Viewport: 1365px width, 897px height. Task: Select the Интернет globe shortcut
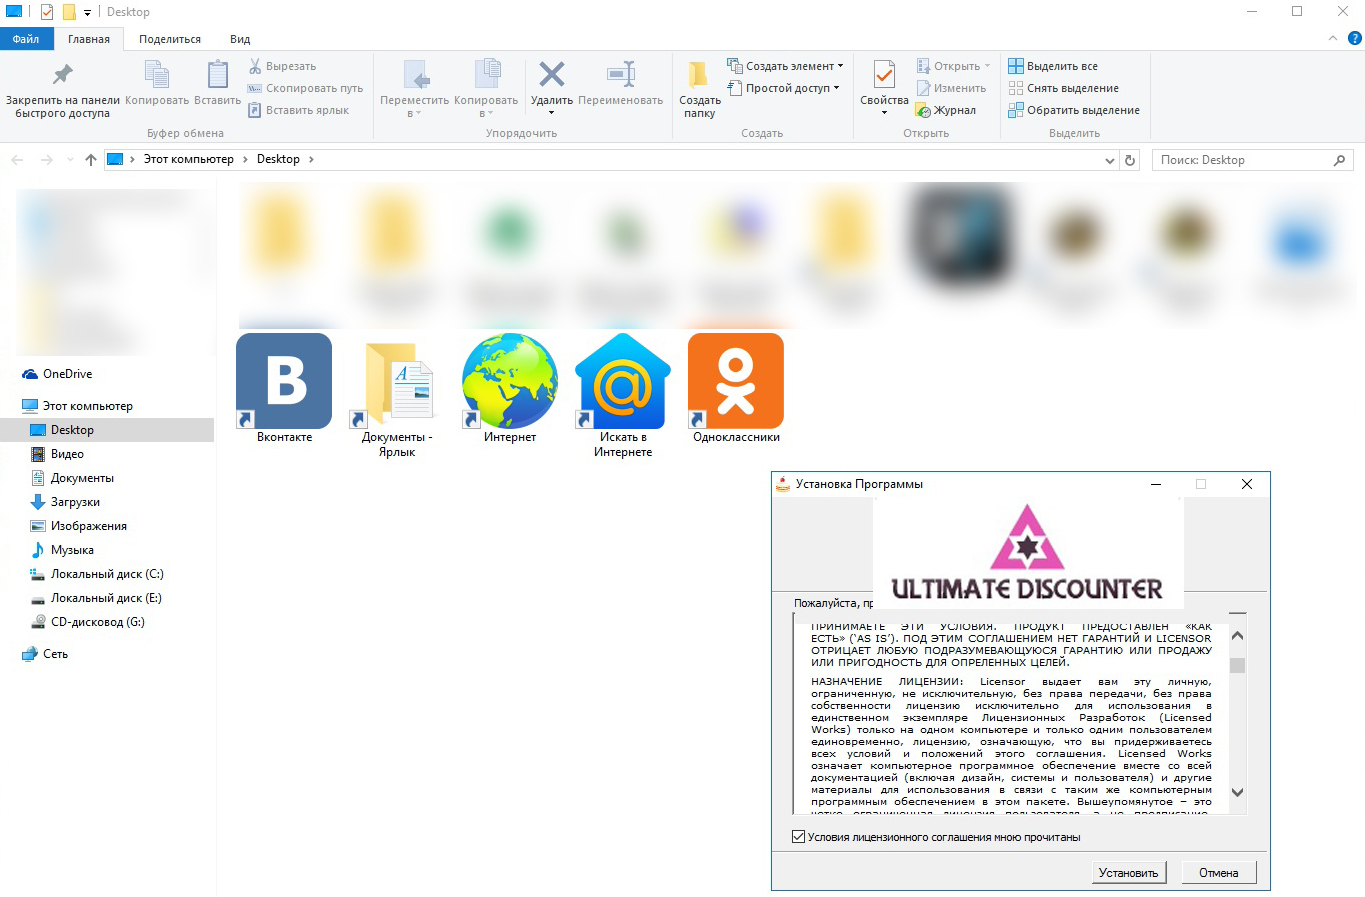click(510, 381)
